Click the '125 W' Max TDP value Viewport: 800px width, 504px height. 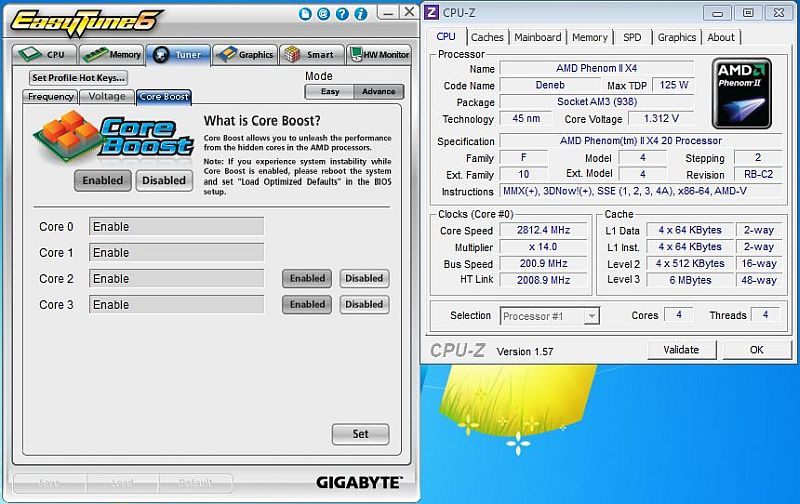pos(673,85)
